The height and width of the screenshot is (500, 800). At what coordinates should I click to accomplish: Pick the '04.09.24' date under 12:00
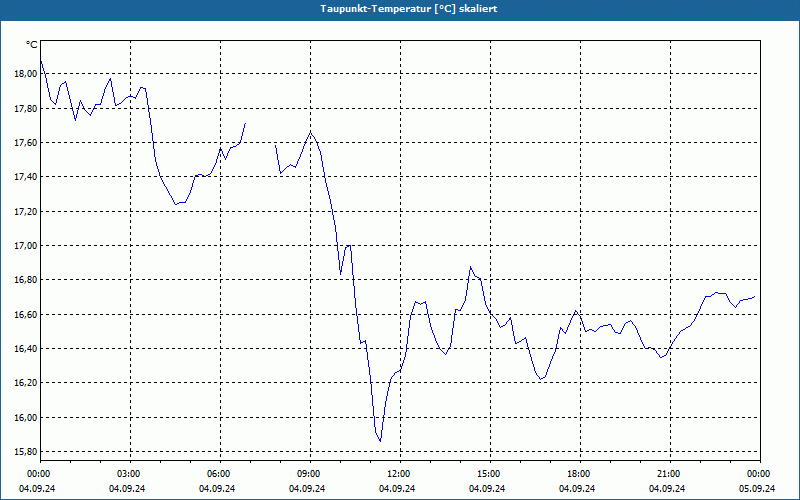click(x=397, y=489)
